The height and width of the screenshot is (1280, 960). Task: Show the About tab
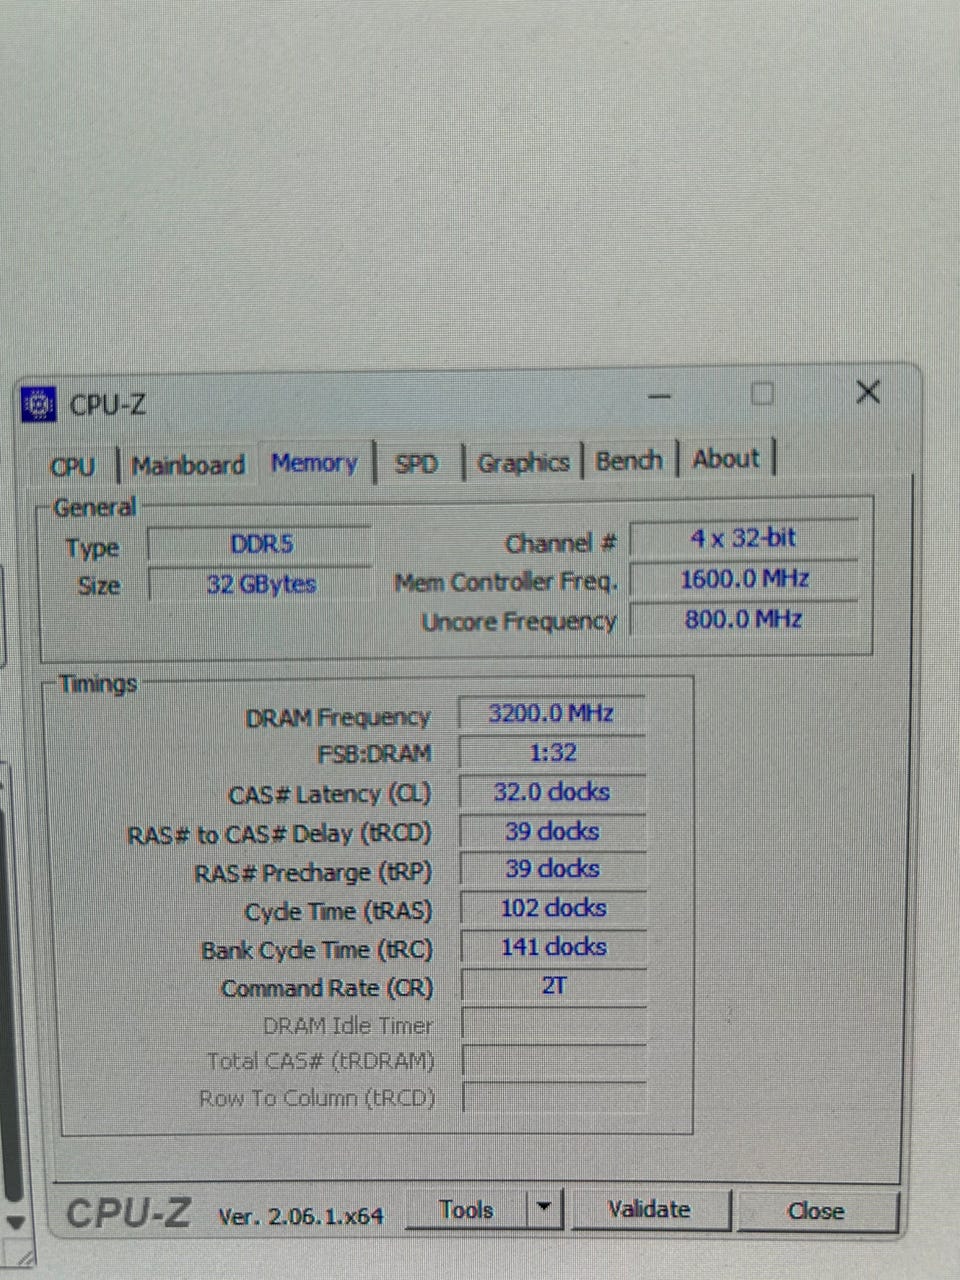click(726, 459)
